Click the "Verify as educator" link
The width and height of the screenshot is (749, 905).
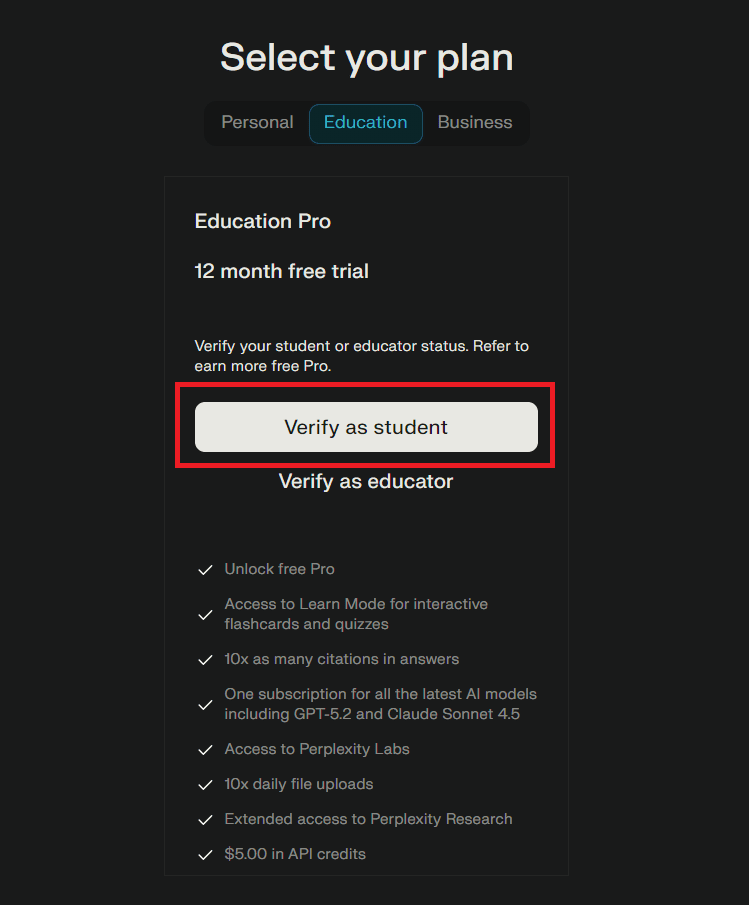coord(365,481)
